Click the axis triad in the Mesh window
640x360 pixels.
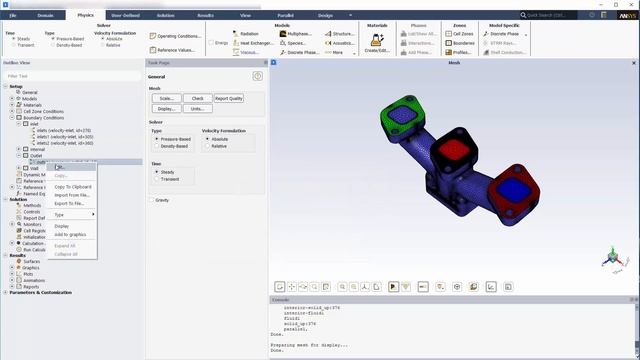pos(613,259)
